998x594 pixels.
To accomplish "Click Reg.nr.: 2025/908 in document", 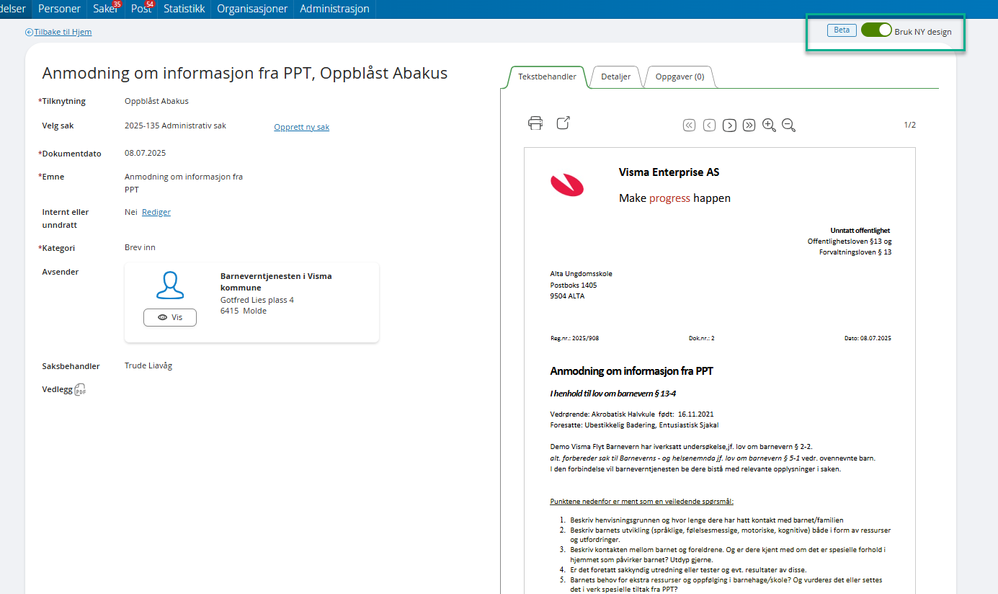I will tap(575, 338).
